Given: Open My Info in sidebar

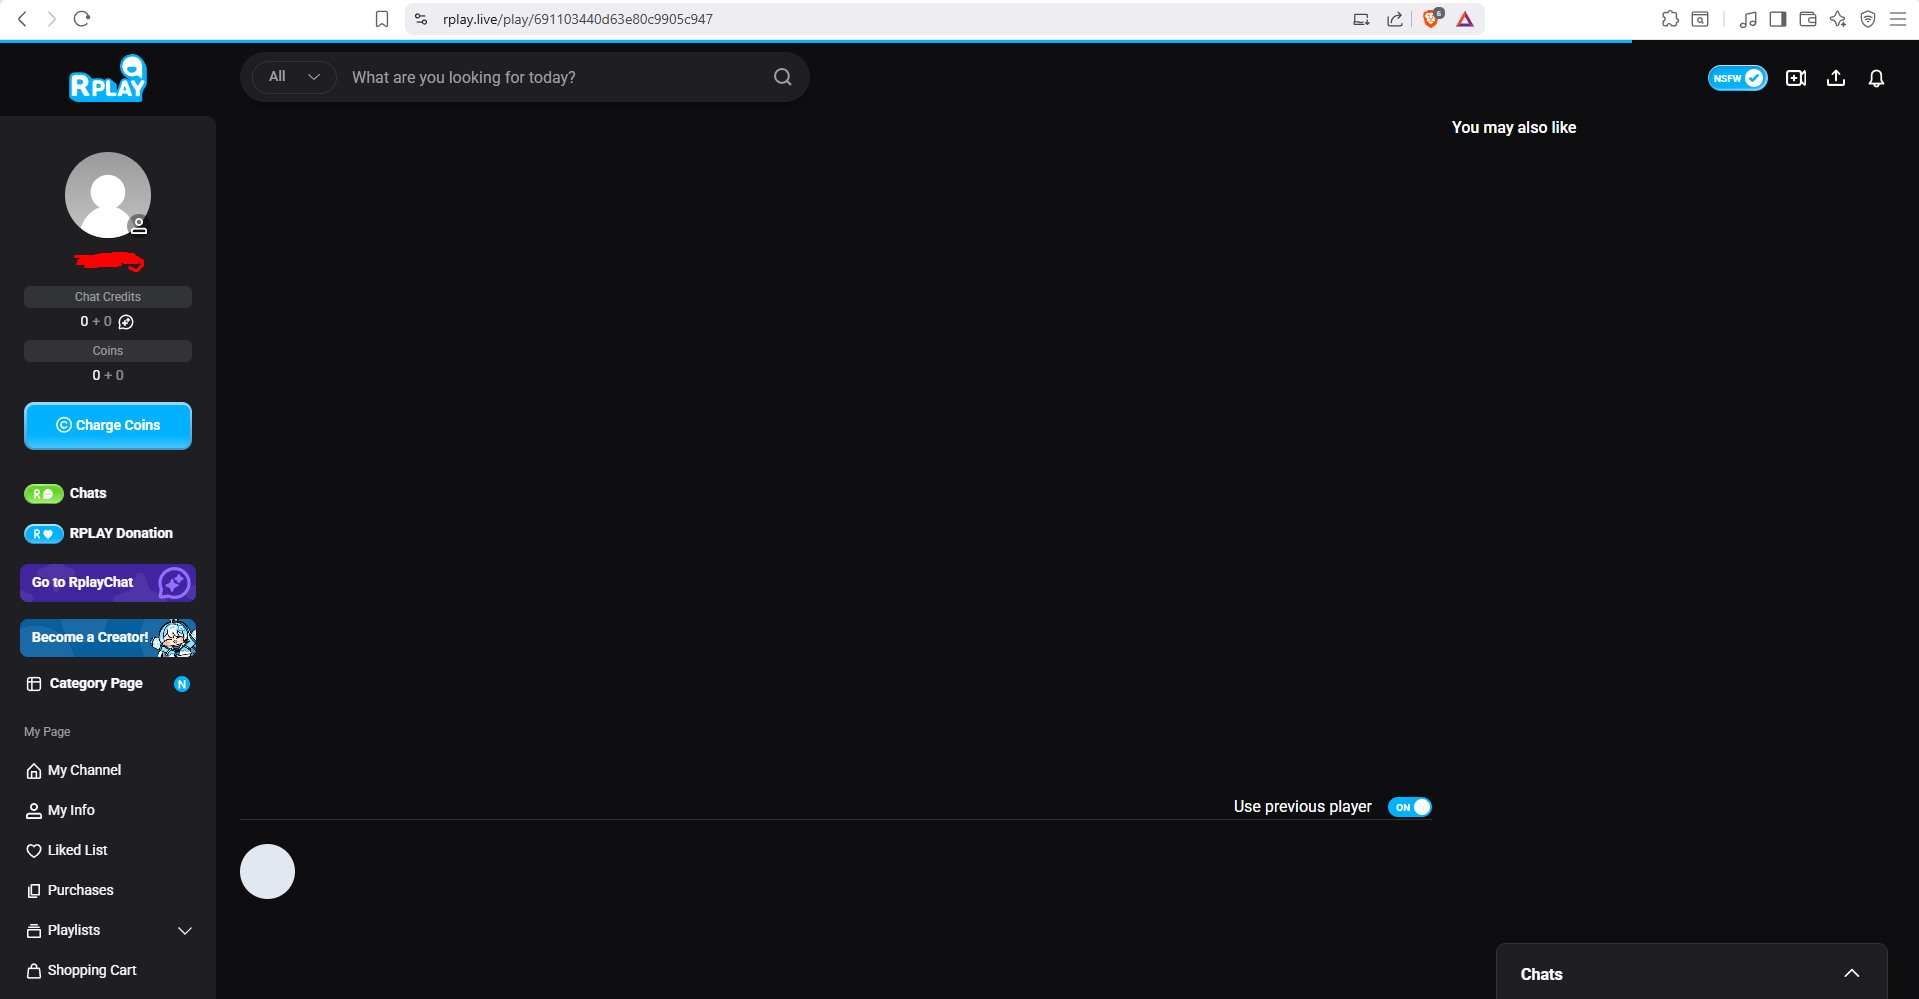Looking at the screenshot, I should (61, 811).
